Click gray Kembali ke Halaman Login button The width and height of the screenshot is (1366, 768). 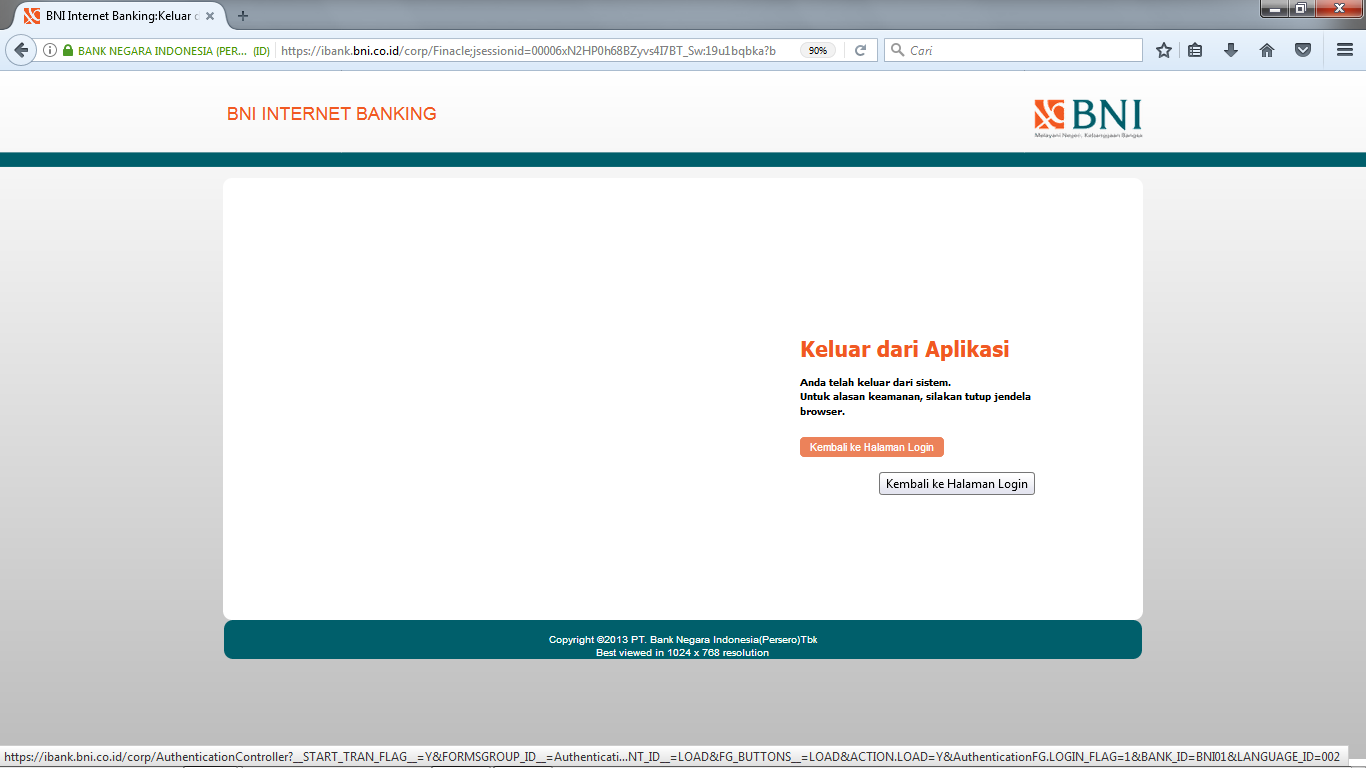tap(957, 484)
